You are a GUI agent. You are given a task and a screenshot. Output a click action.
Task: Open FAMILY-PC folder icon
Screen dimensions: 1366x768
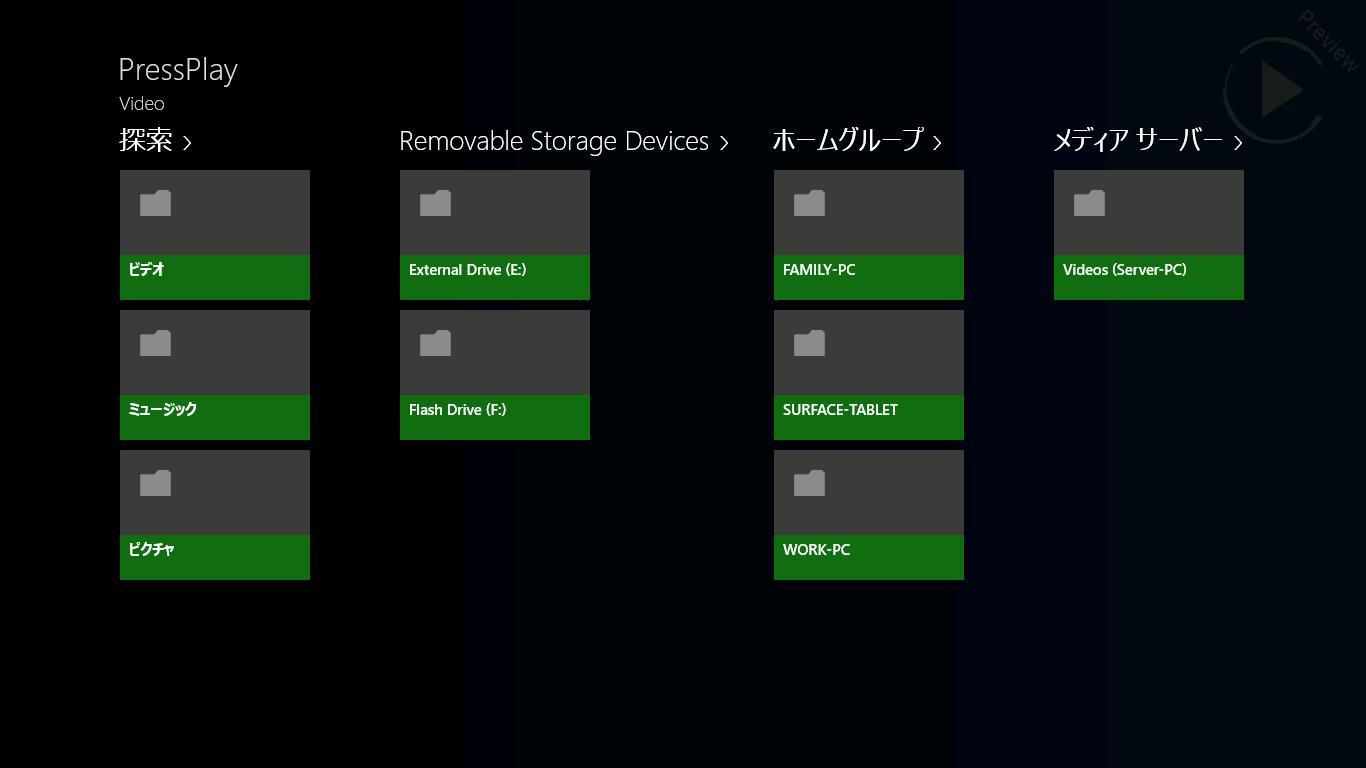coord(809,204)
